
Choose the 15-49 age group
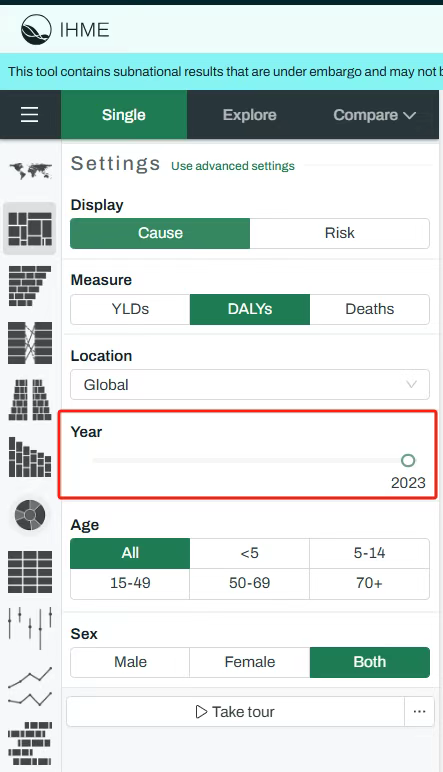pos(130,583)
